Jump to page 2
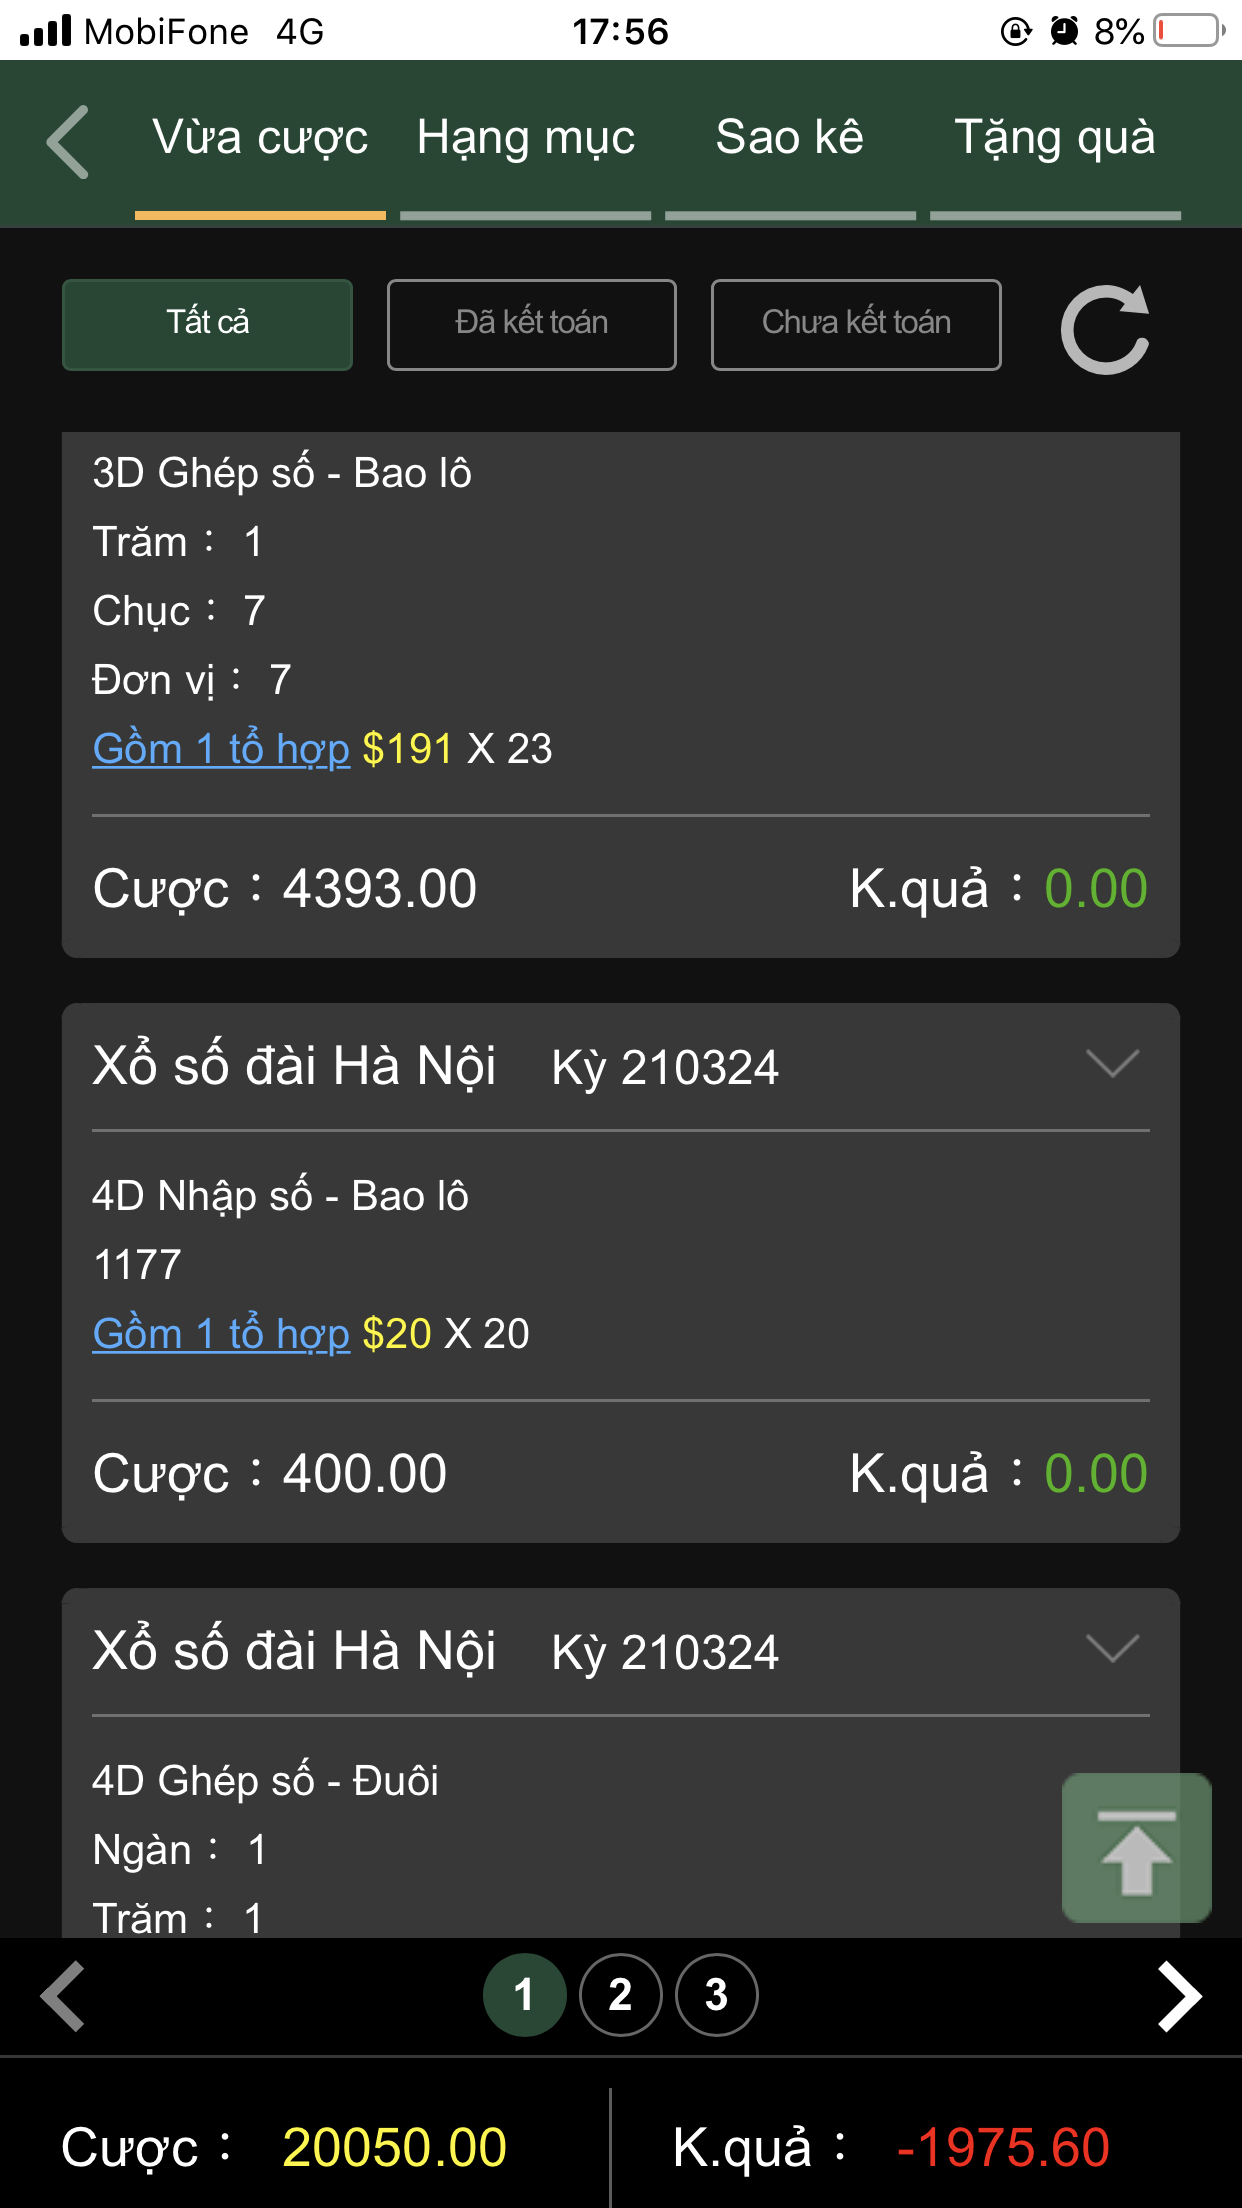The width and height of the screenshot is (1242, 2208). pyautogui.click(x=620, y=1995)
